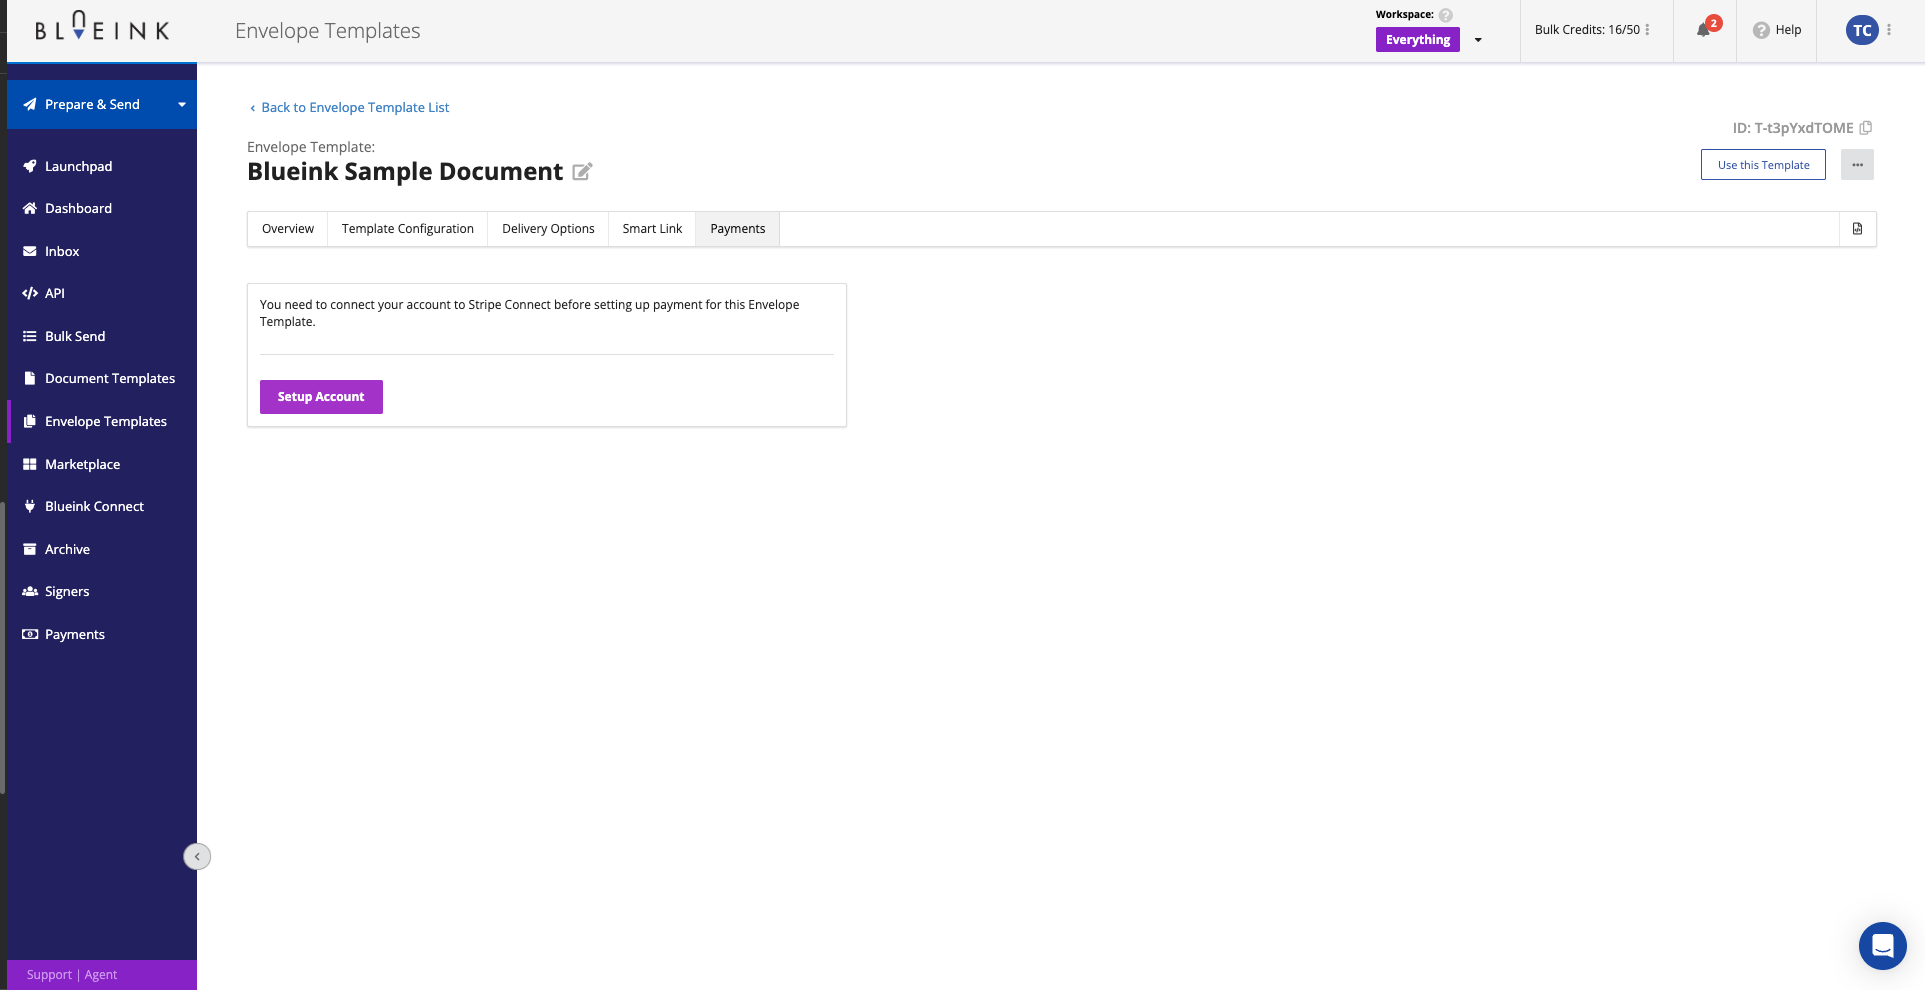Select Bulk Send sidebar label

pos(75,336)
